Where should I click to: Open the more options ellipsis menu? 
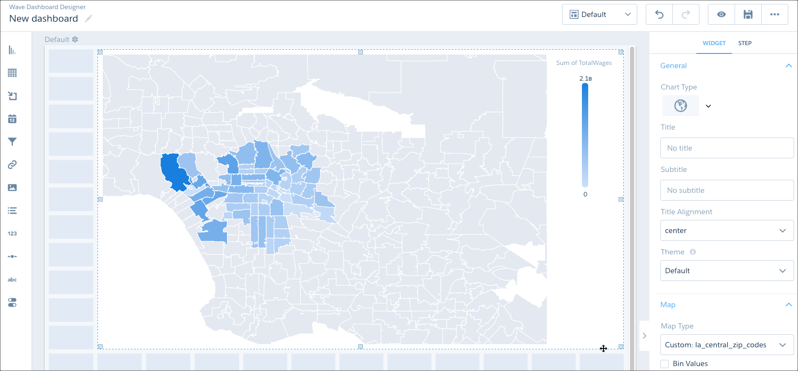[x=775, y=15]
